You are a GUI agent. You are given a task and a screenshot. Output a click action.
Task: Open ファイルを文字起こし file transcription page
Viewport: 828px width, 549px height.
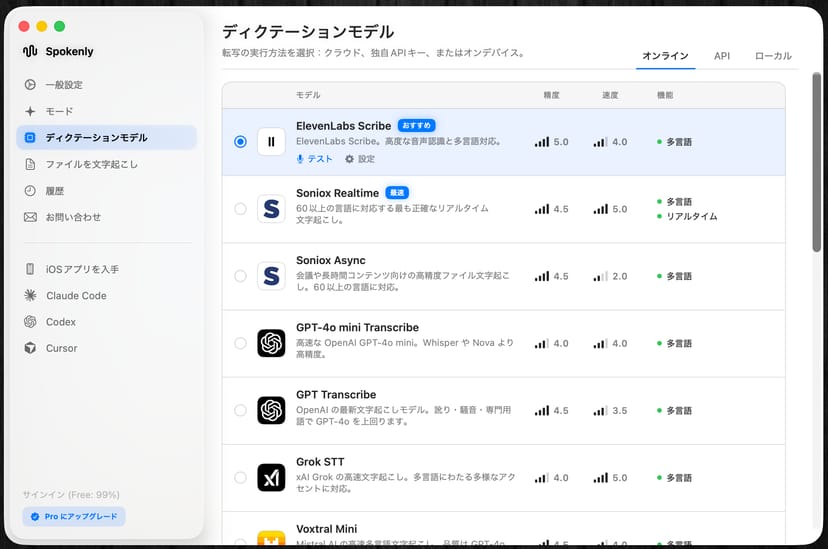pyautogui.click(x=106, y=164)
